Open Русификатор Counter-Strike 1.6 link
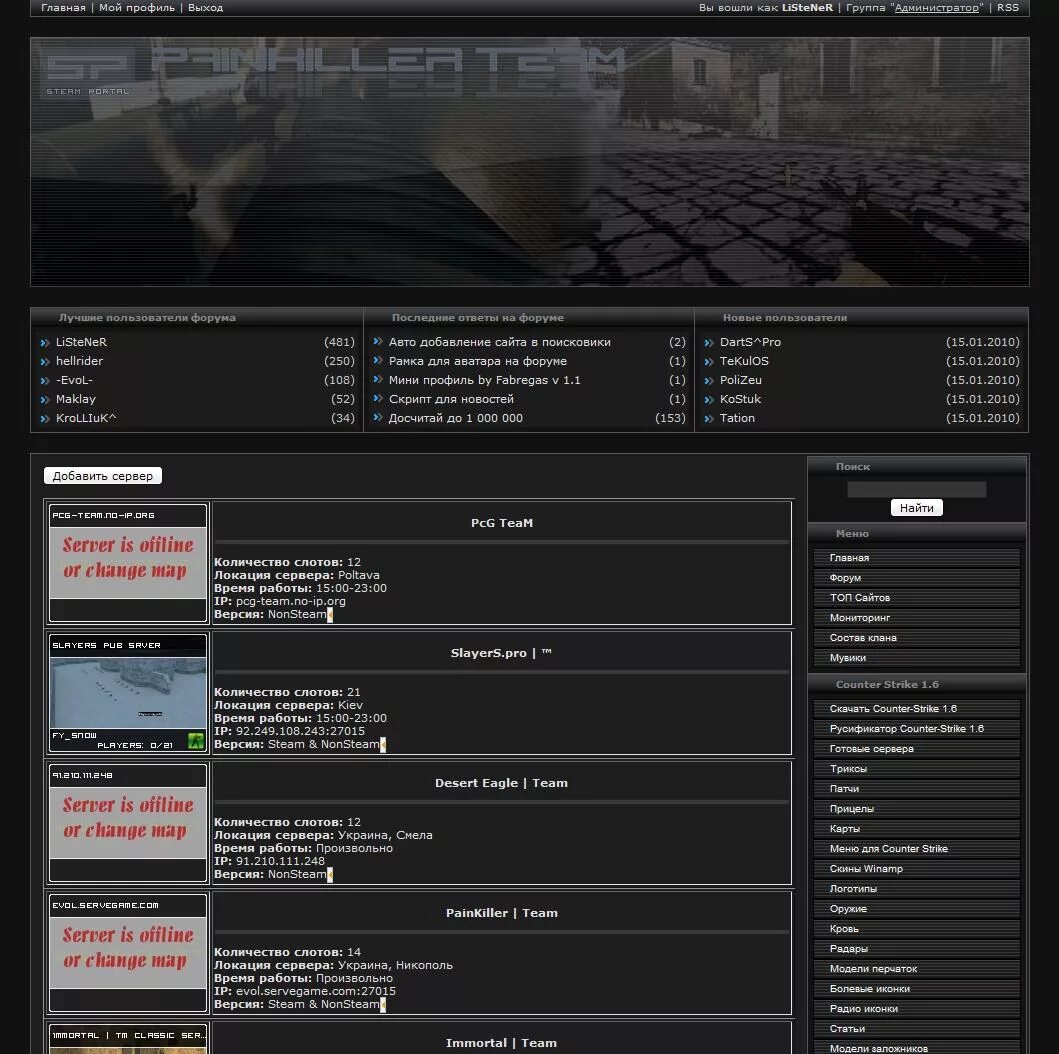 point(916,729)
